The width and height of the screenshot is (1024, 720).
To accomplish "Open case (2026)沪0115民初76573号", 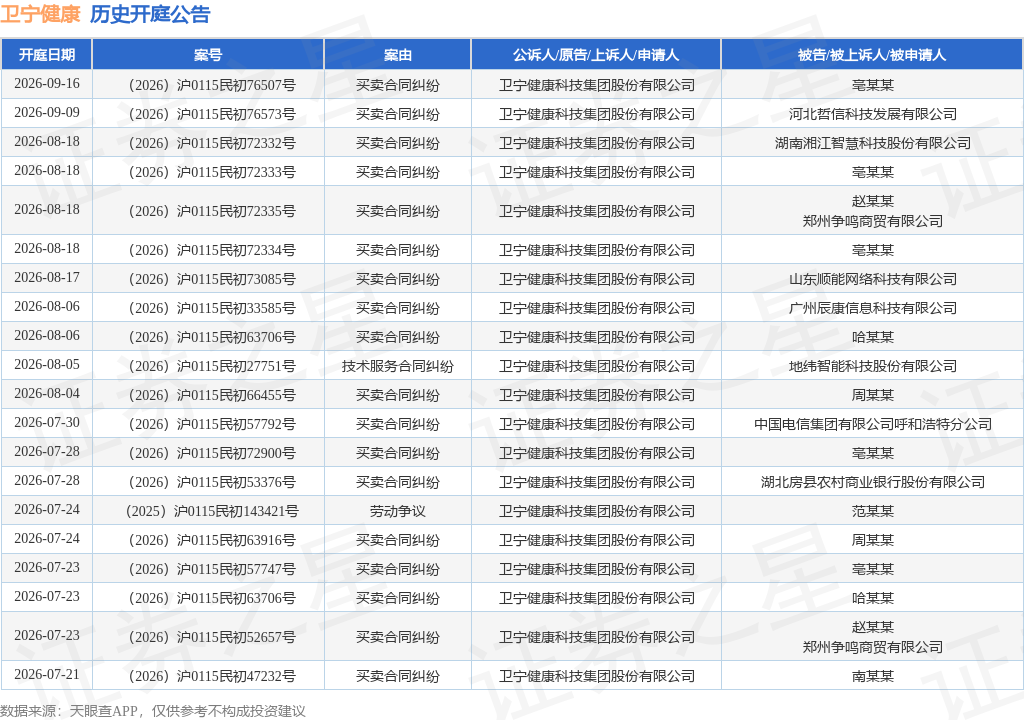I will tap(212, 114).
